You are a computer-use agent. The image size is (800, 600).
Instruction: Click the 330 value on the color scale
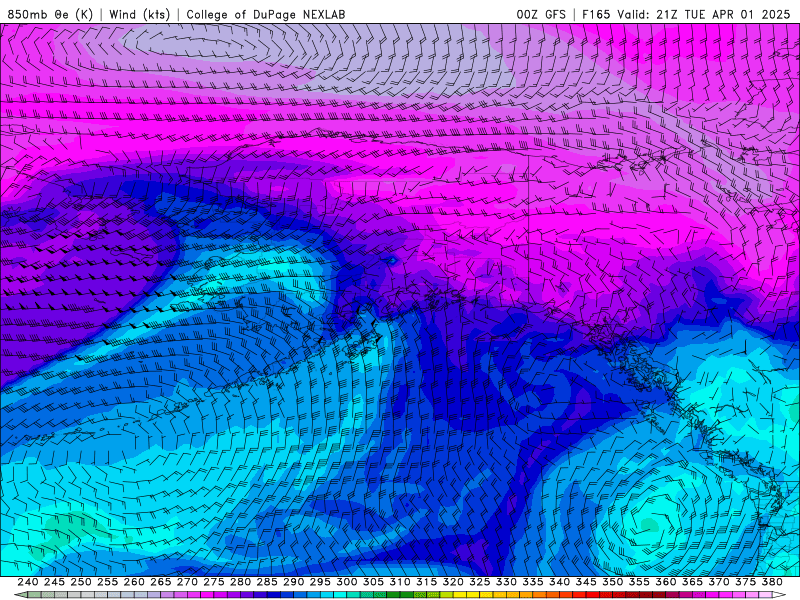coord(506,582)
